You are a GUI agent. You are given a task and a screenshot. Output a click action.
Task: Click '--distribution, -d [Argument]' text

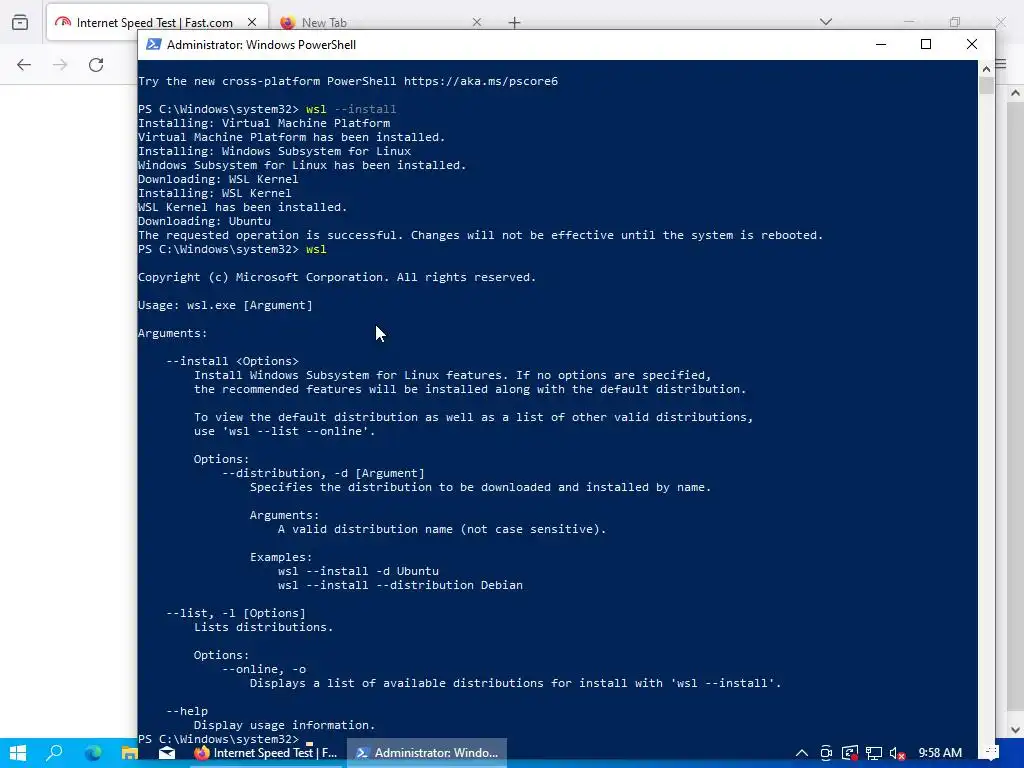coord(323,473)
